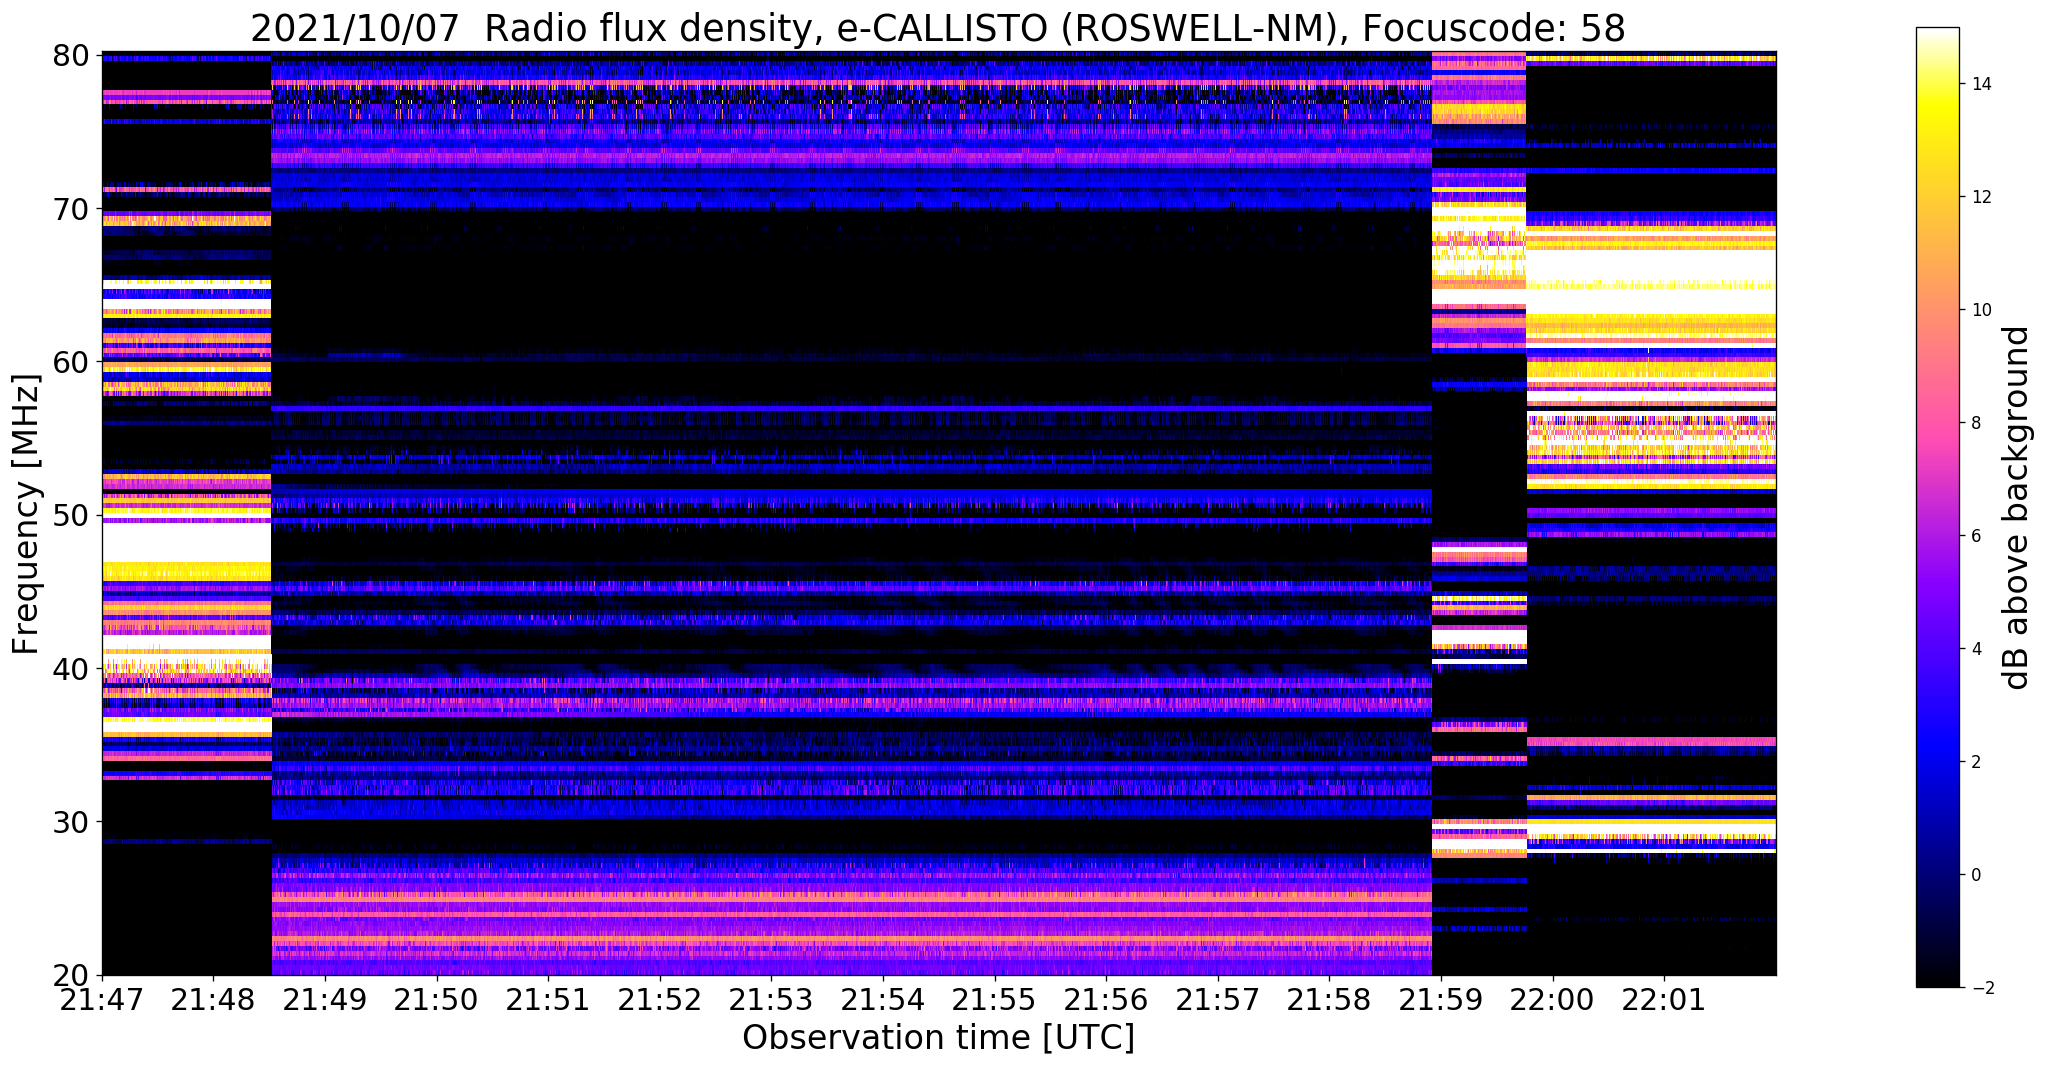The image size is (2047, 1067).
Task: Click the colorbar tick label 6
Action: [x=1976, y=535]
